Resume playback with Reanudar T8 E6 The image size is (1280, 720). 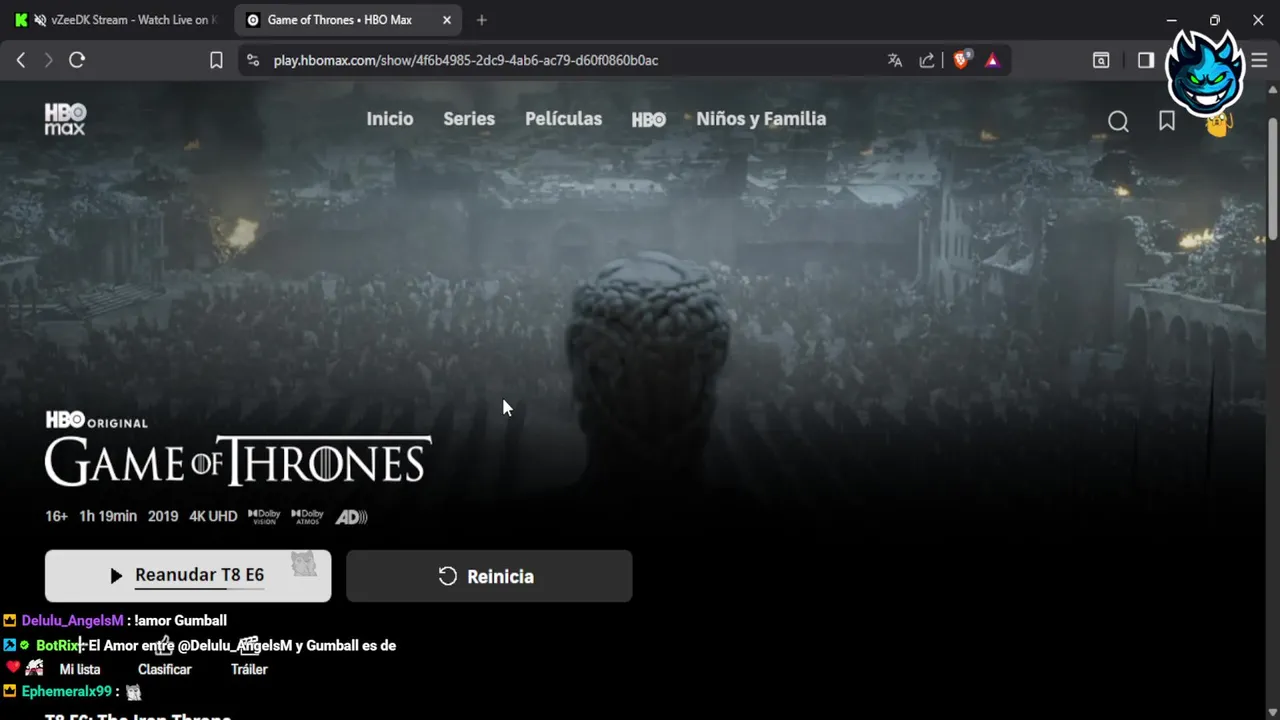pyautogui.click(x=188, y=576)
